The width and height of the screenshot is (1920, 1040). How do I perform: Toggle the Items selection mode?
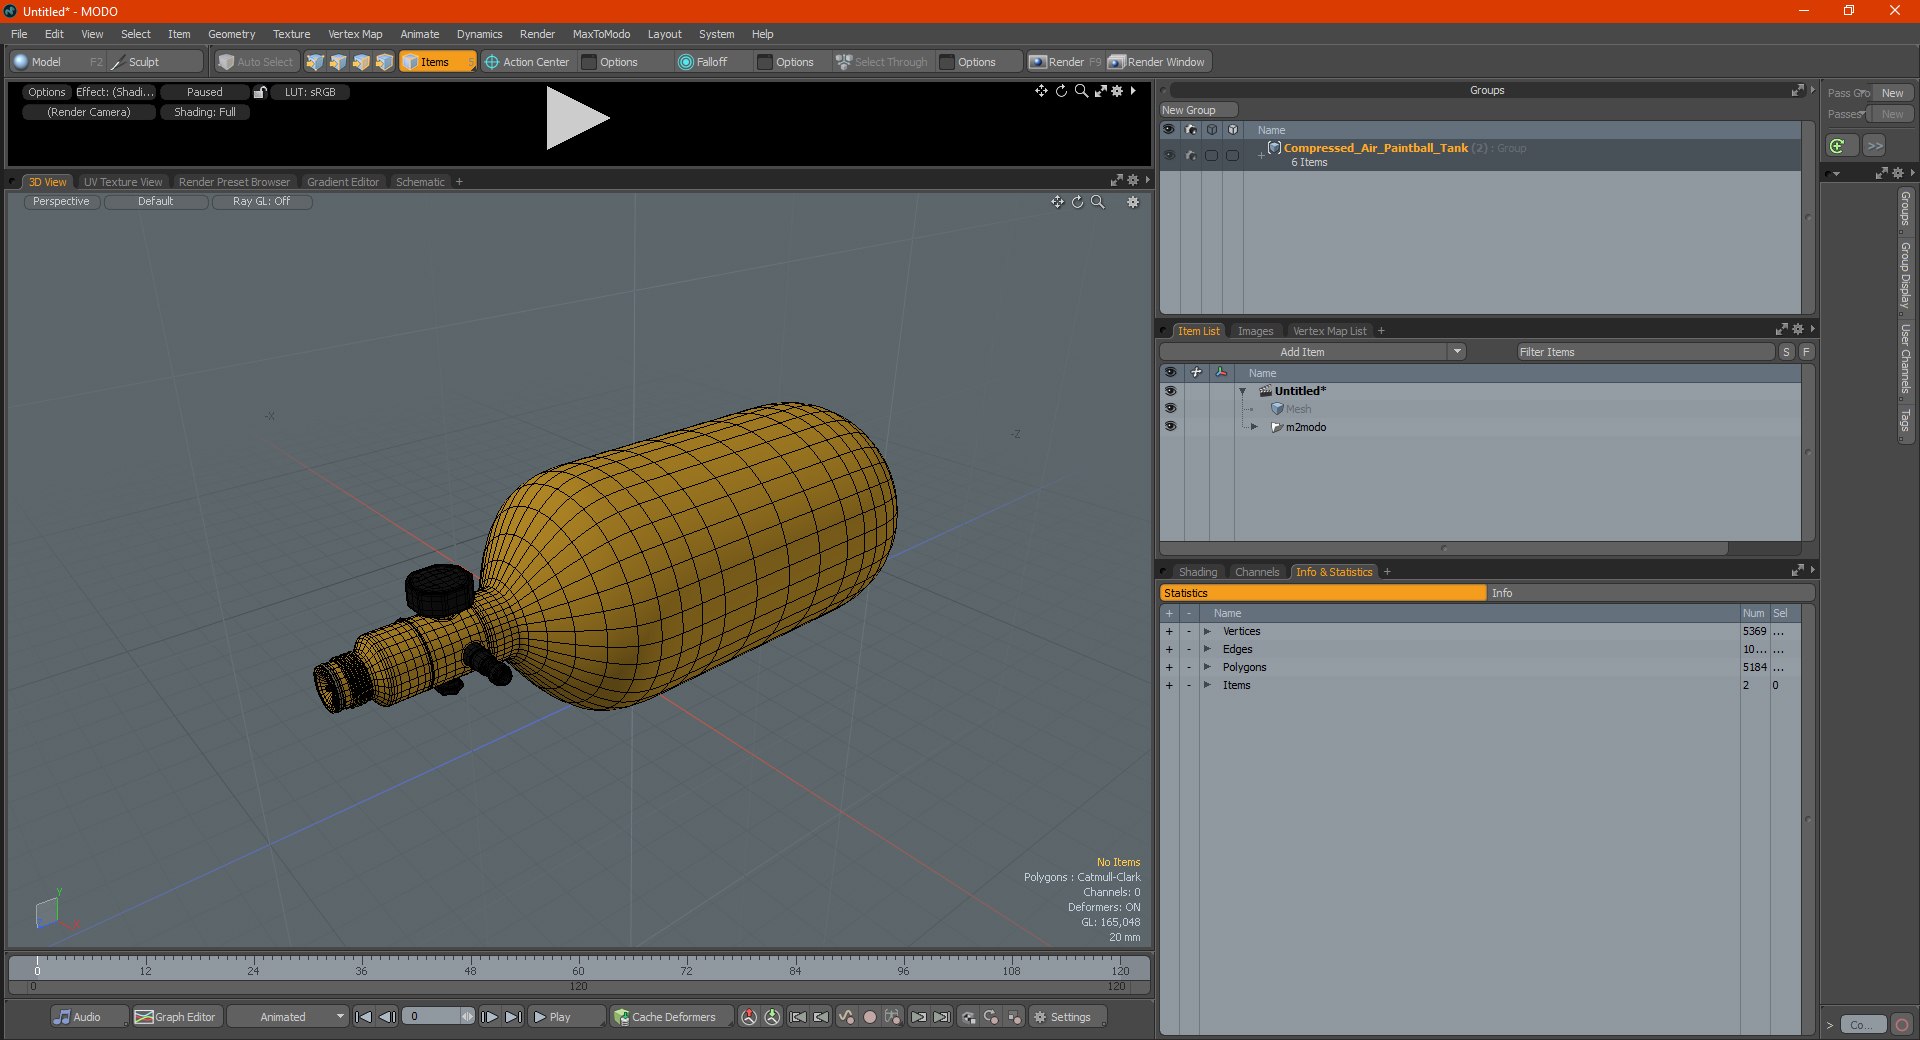(x=438, y=62)
